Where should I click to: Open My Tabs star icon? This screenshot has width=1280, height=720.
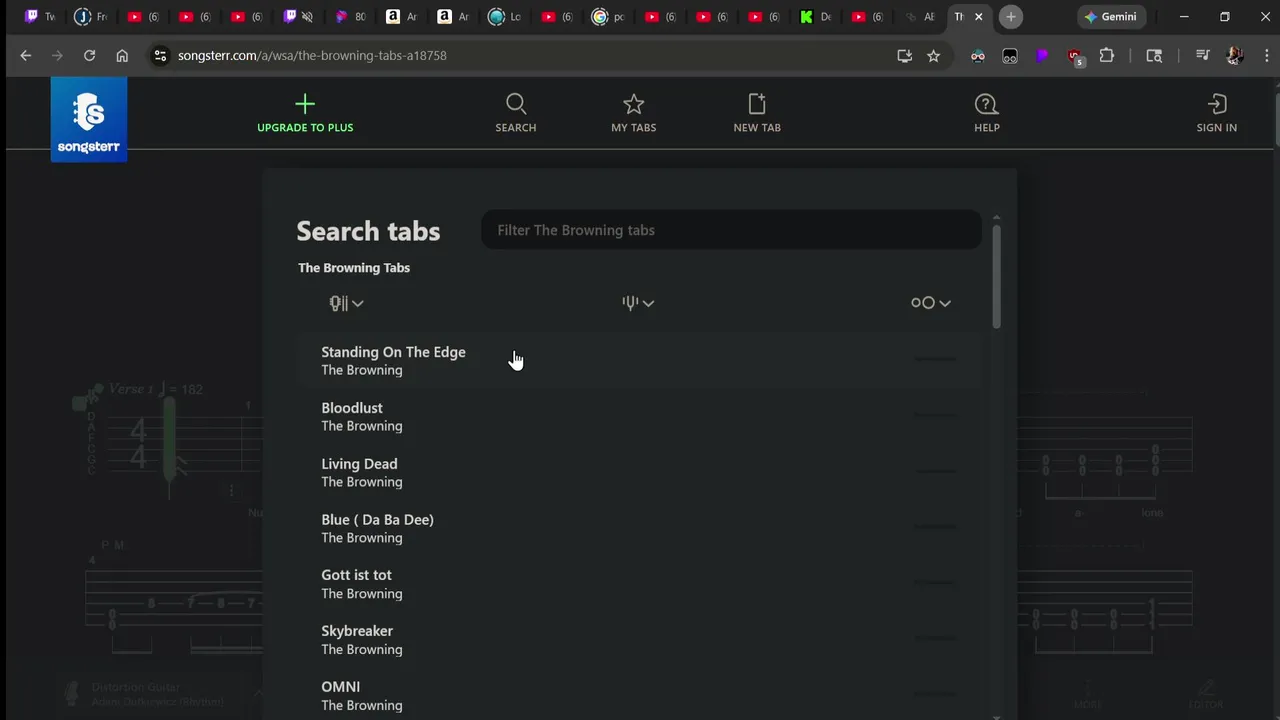point(633,104)
